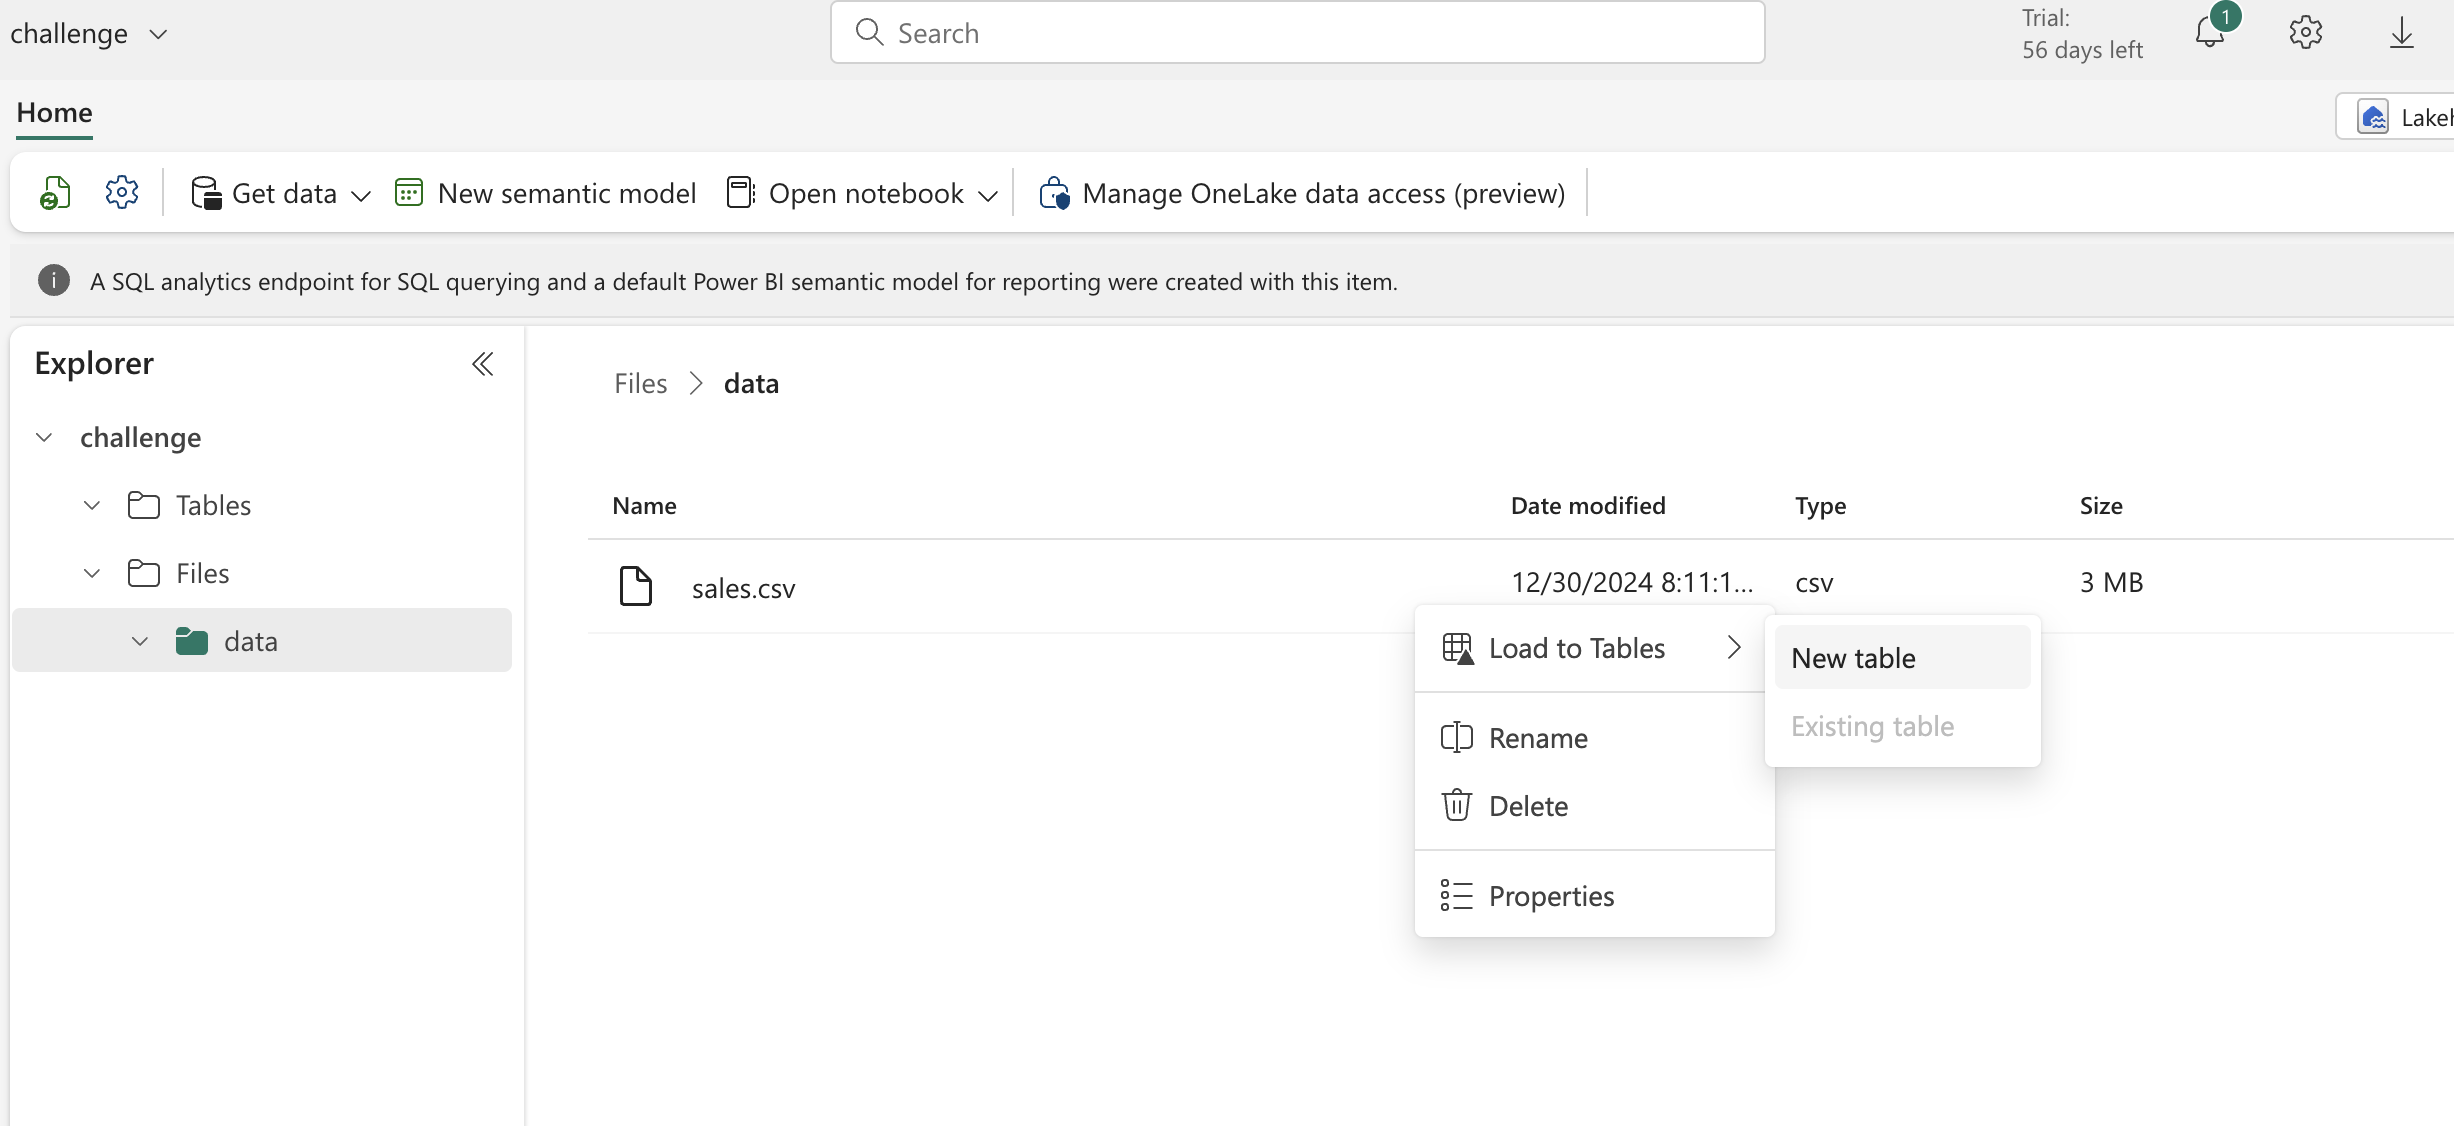This screenshot has width=2454, height=1126.
Task: Open Properties from context menu
Action: tap(1594, 896)
